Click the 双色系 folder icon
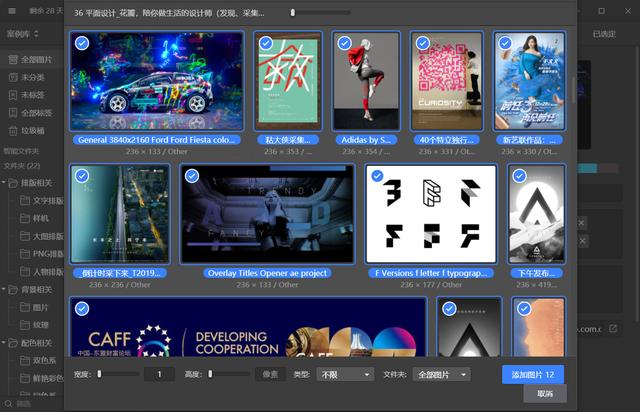The image size is (640, 412). click(25, 361)
